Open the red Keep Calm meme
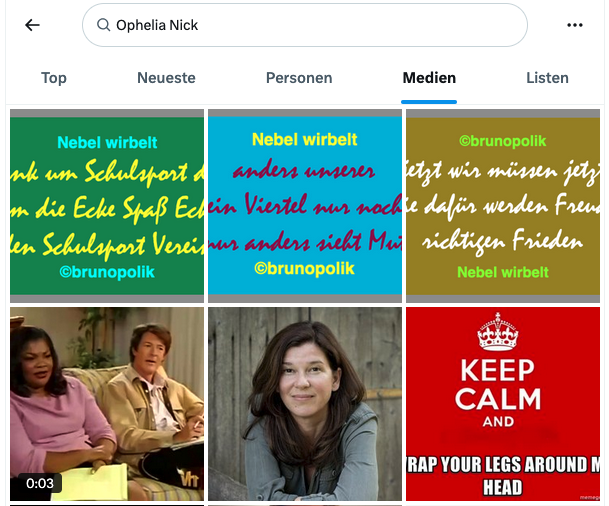The width and height of the screenshot is (609, 506). point(503,404)
